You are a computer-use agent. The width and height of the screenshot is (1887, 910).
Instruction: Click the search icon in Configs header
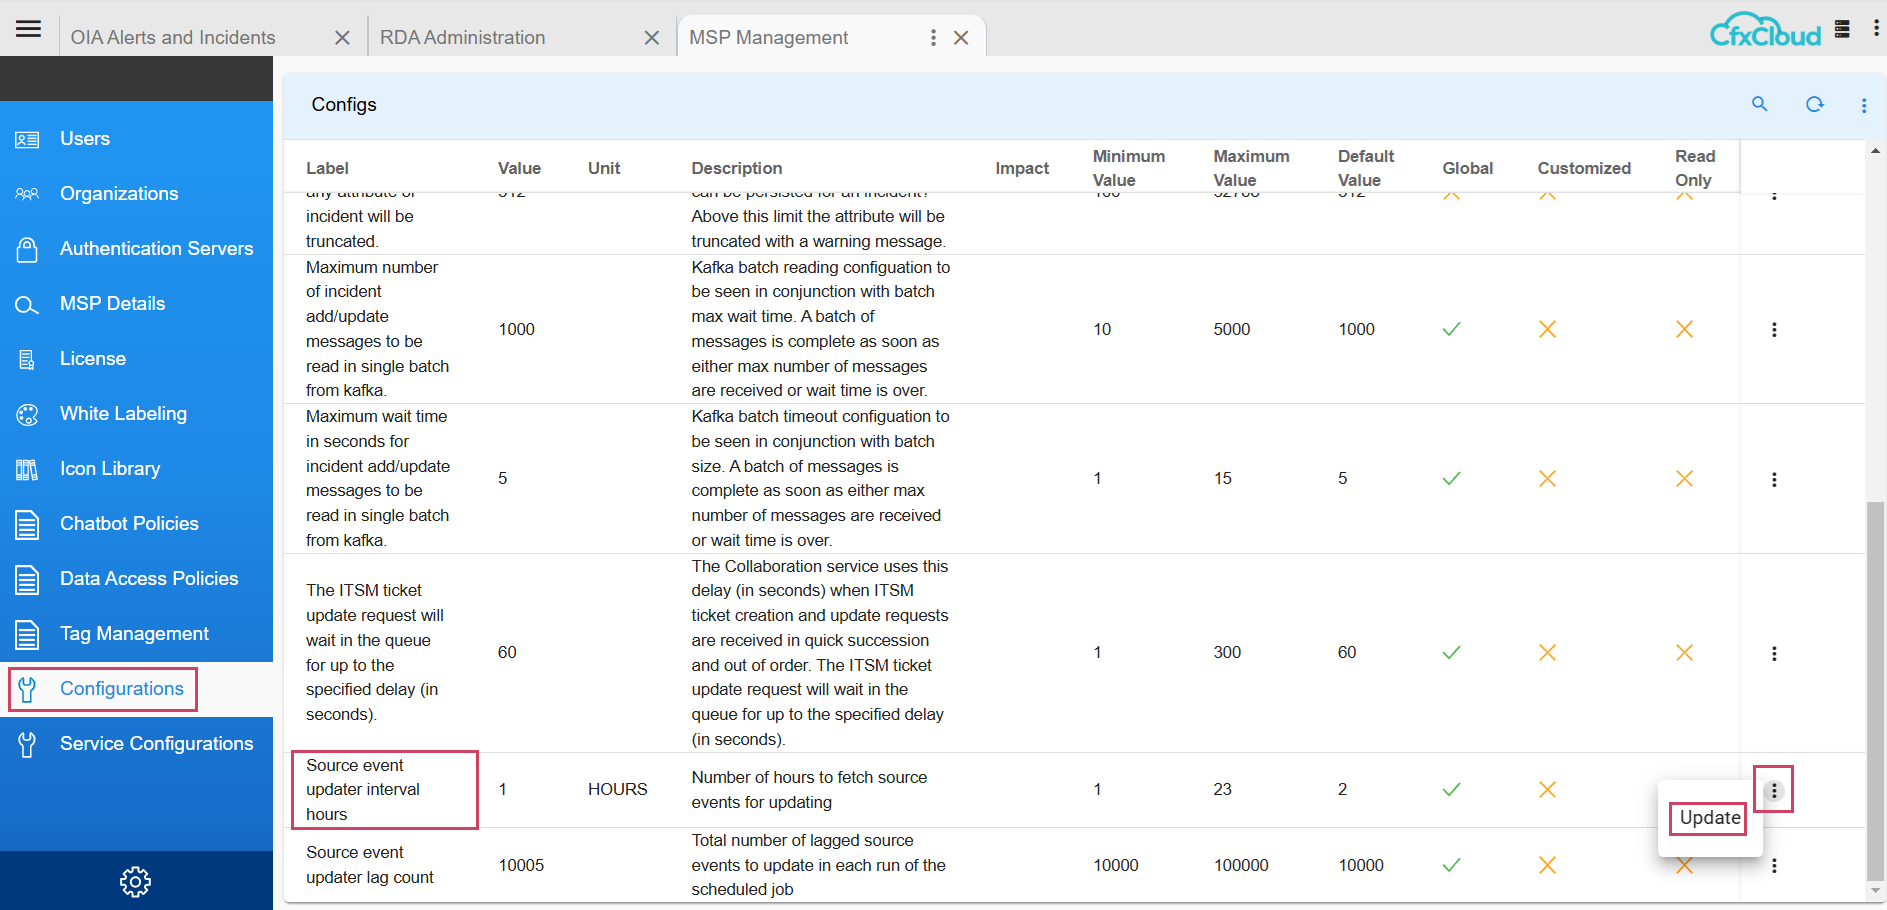tap(1759, 104)
